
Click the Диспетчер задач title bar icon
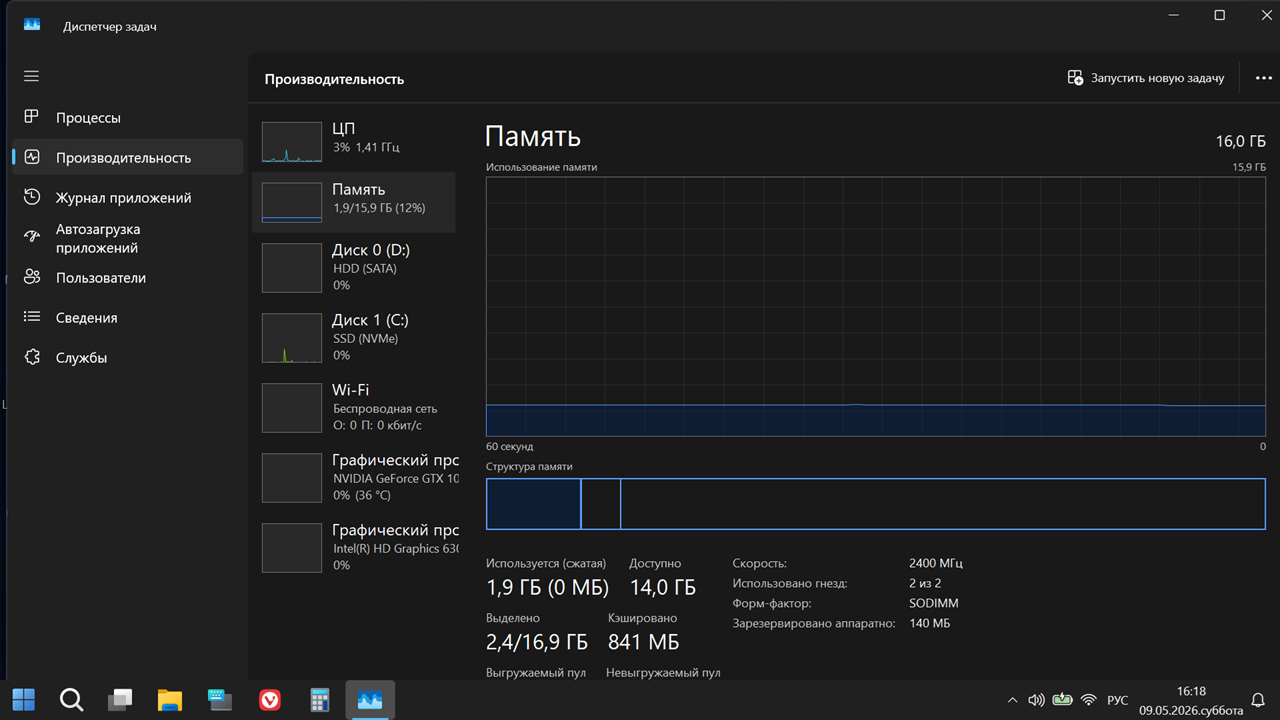(x=32, y=26)
